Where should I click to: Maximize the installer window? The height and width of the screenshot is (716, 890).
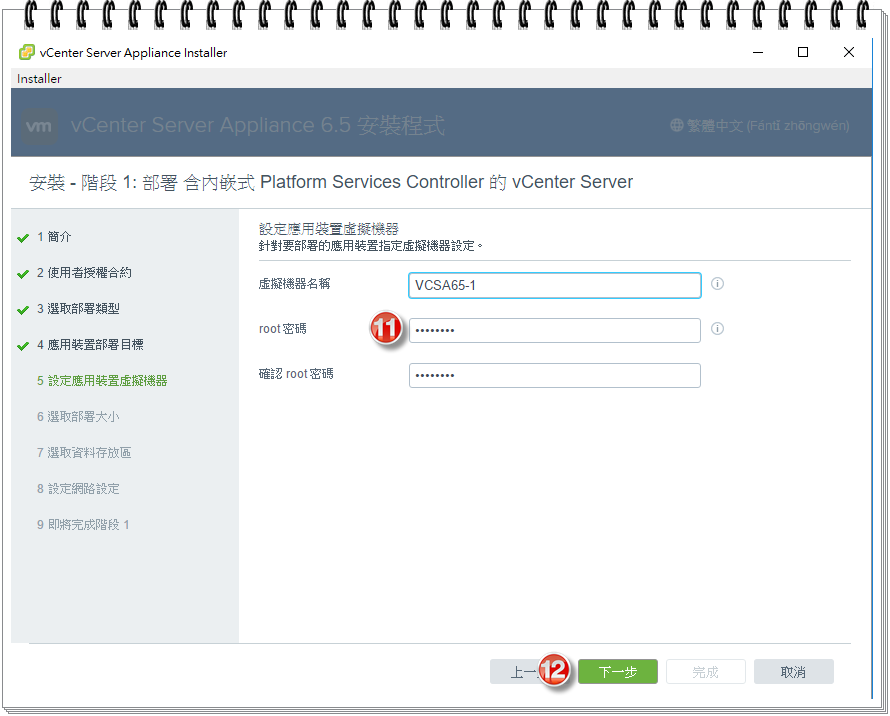803,52
